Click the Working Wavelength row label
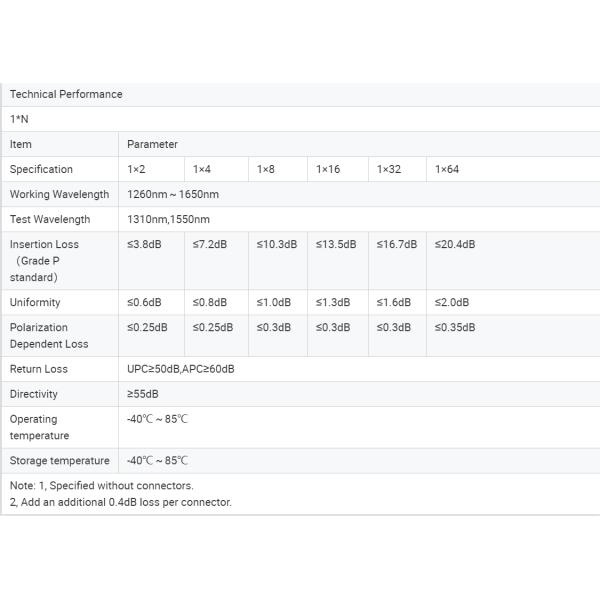This screenshot has width=600, height=600. pos(59,194)
